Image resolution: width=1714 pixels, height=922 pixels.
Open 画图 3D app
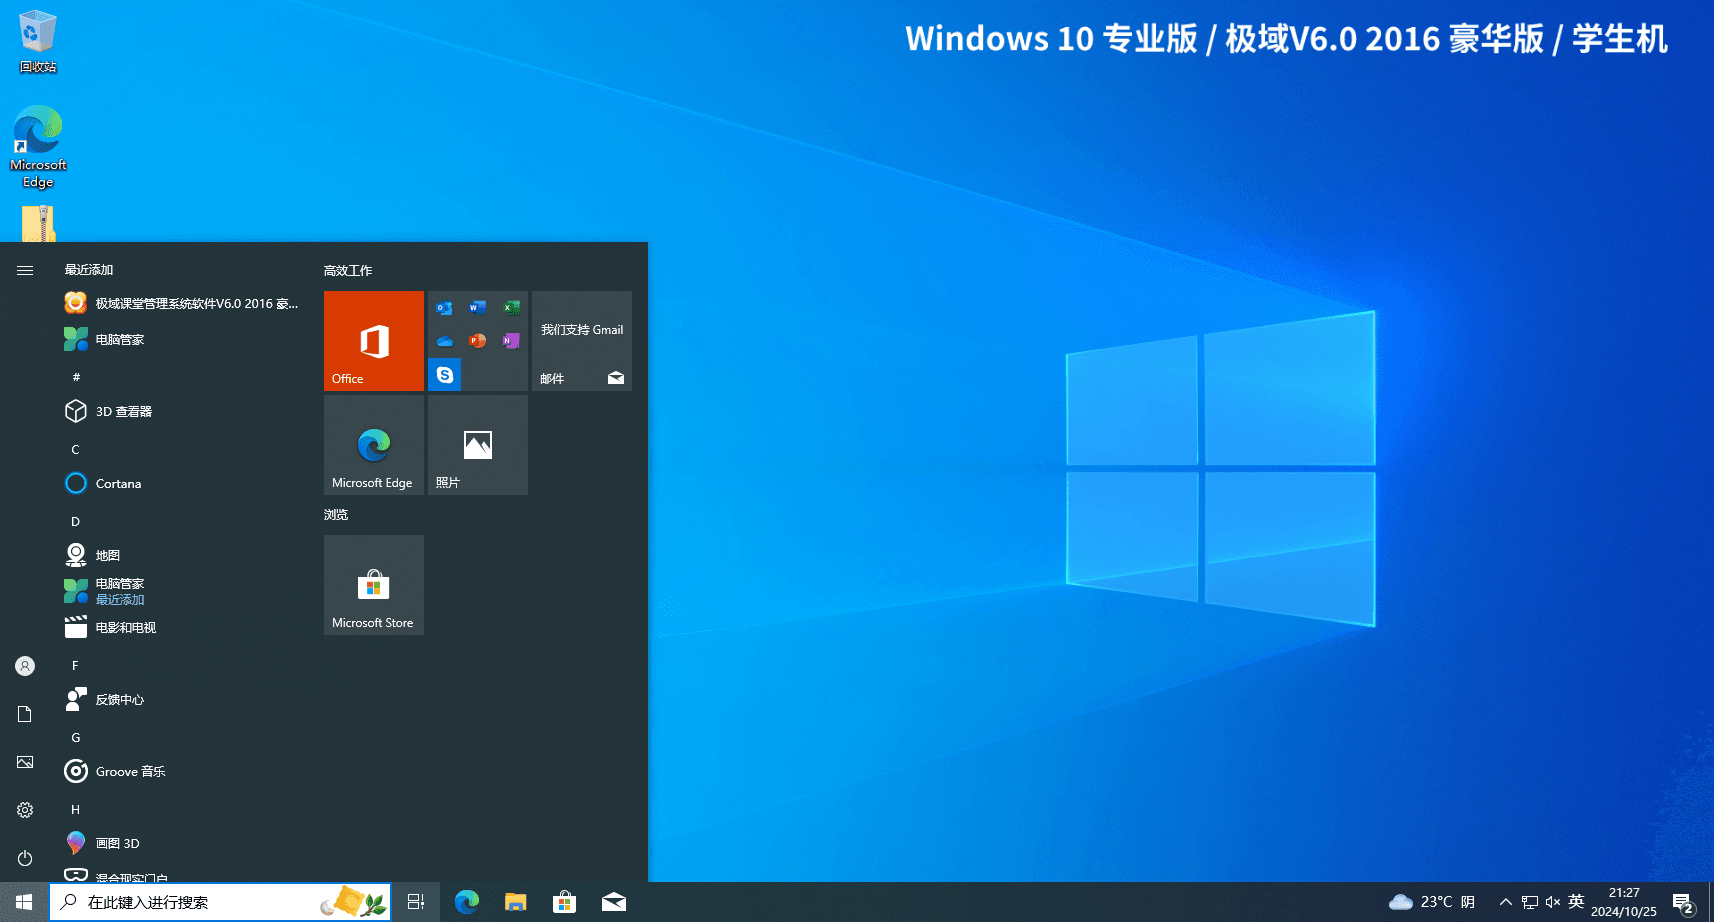pyautogui.click(x=182, y=843)
